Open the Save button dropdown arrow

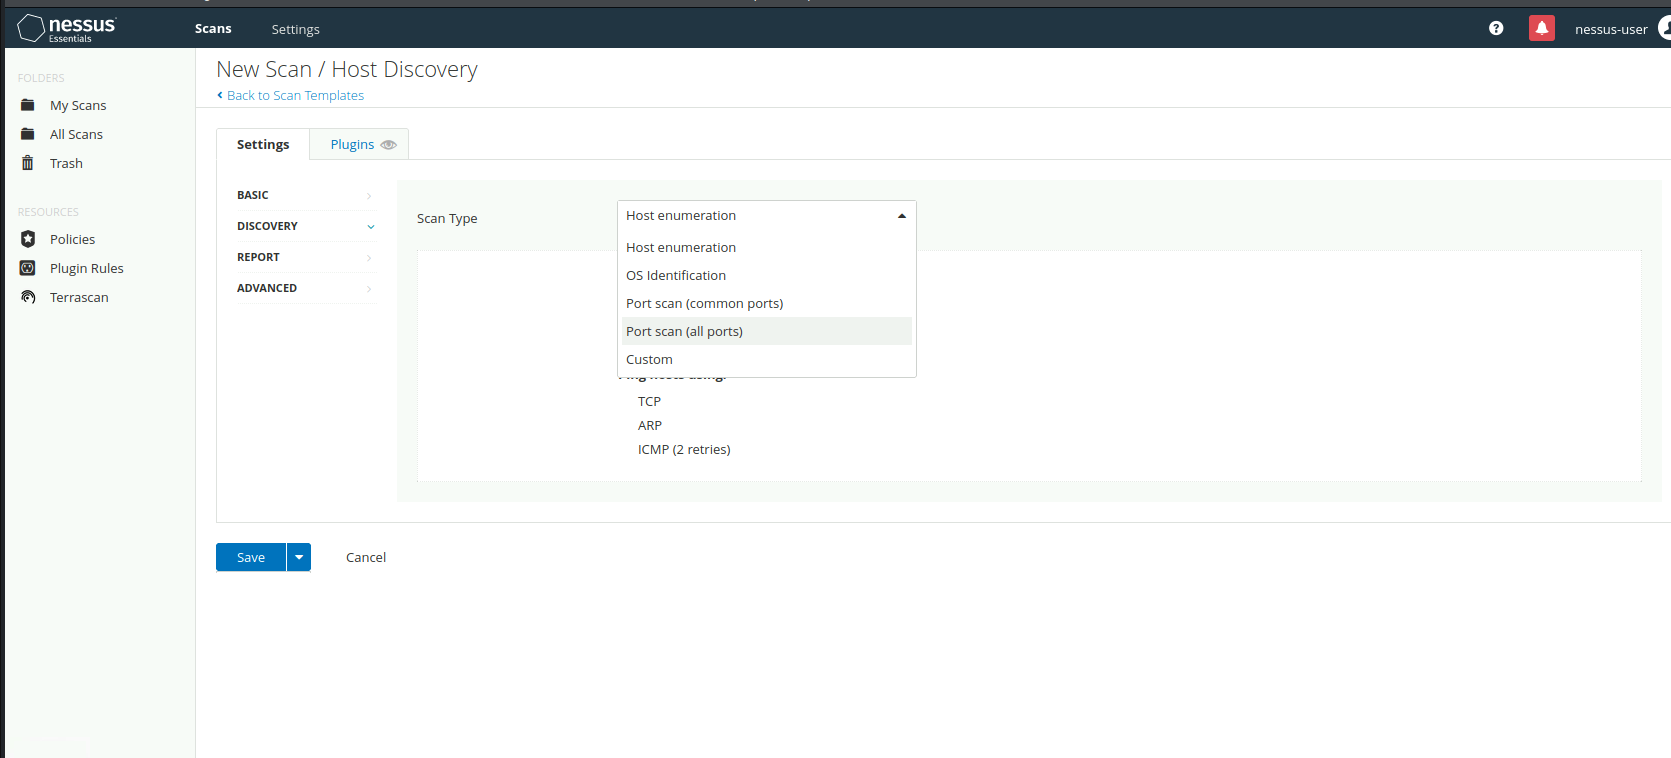click(299, 557)
